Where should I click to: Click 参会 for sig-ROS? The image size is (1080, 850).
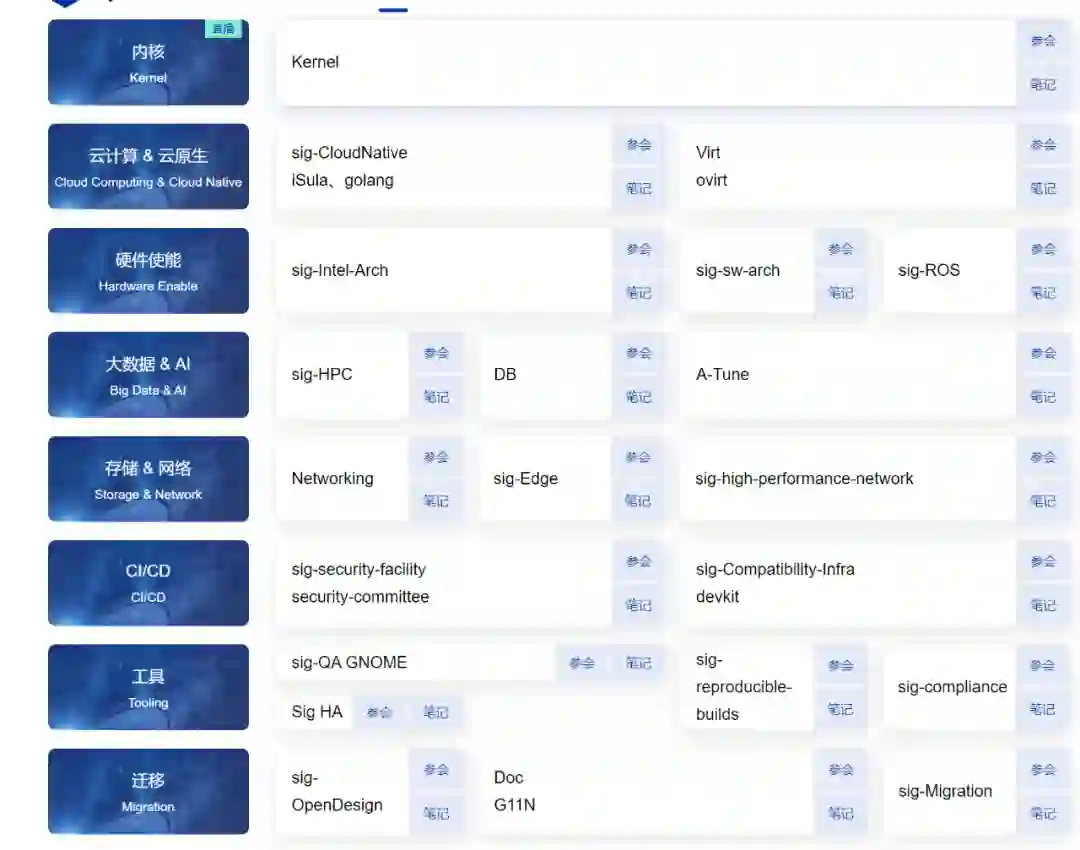coord(1043,249)
